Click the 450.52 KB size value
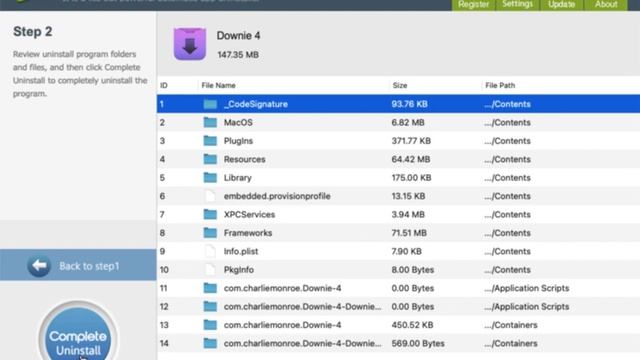Image resolution: width=640 pixels, height=360 pixels. point(412,325)
